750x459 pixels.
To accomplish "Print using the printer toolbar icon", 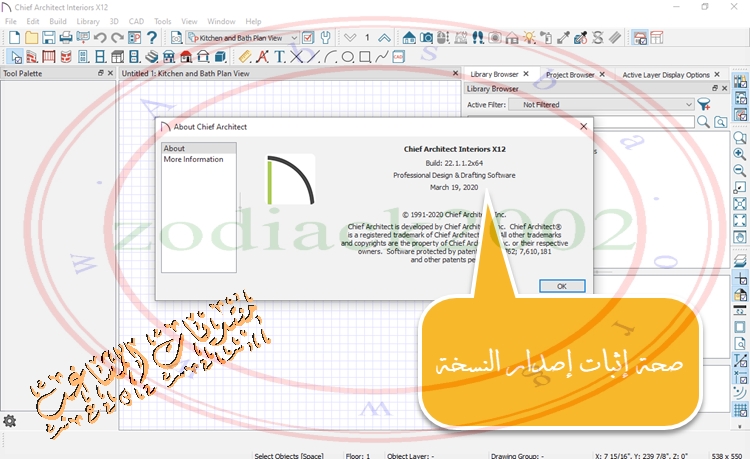I will 66,37.
